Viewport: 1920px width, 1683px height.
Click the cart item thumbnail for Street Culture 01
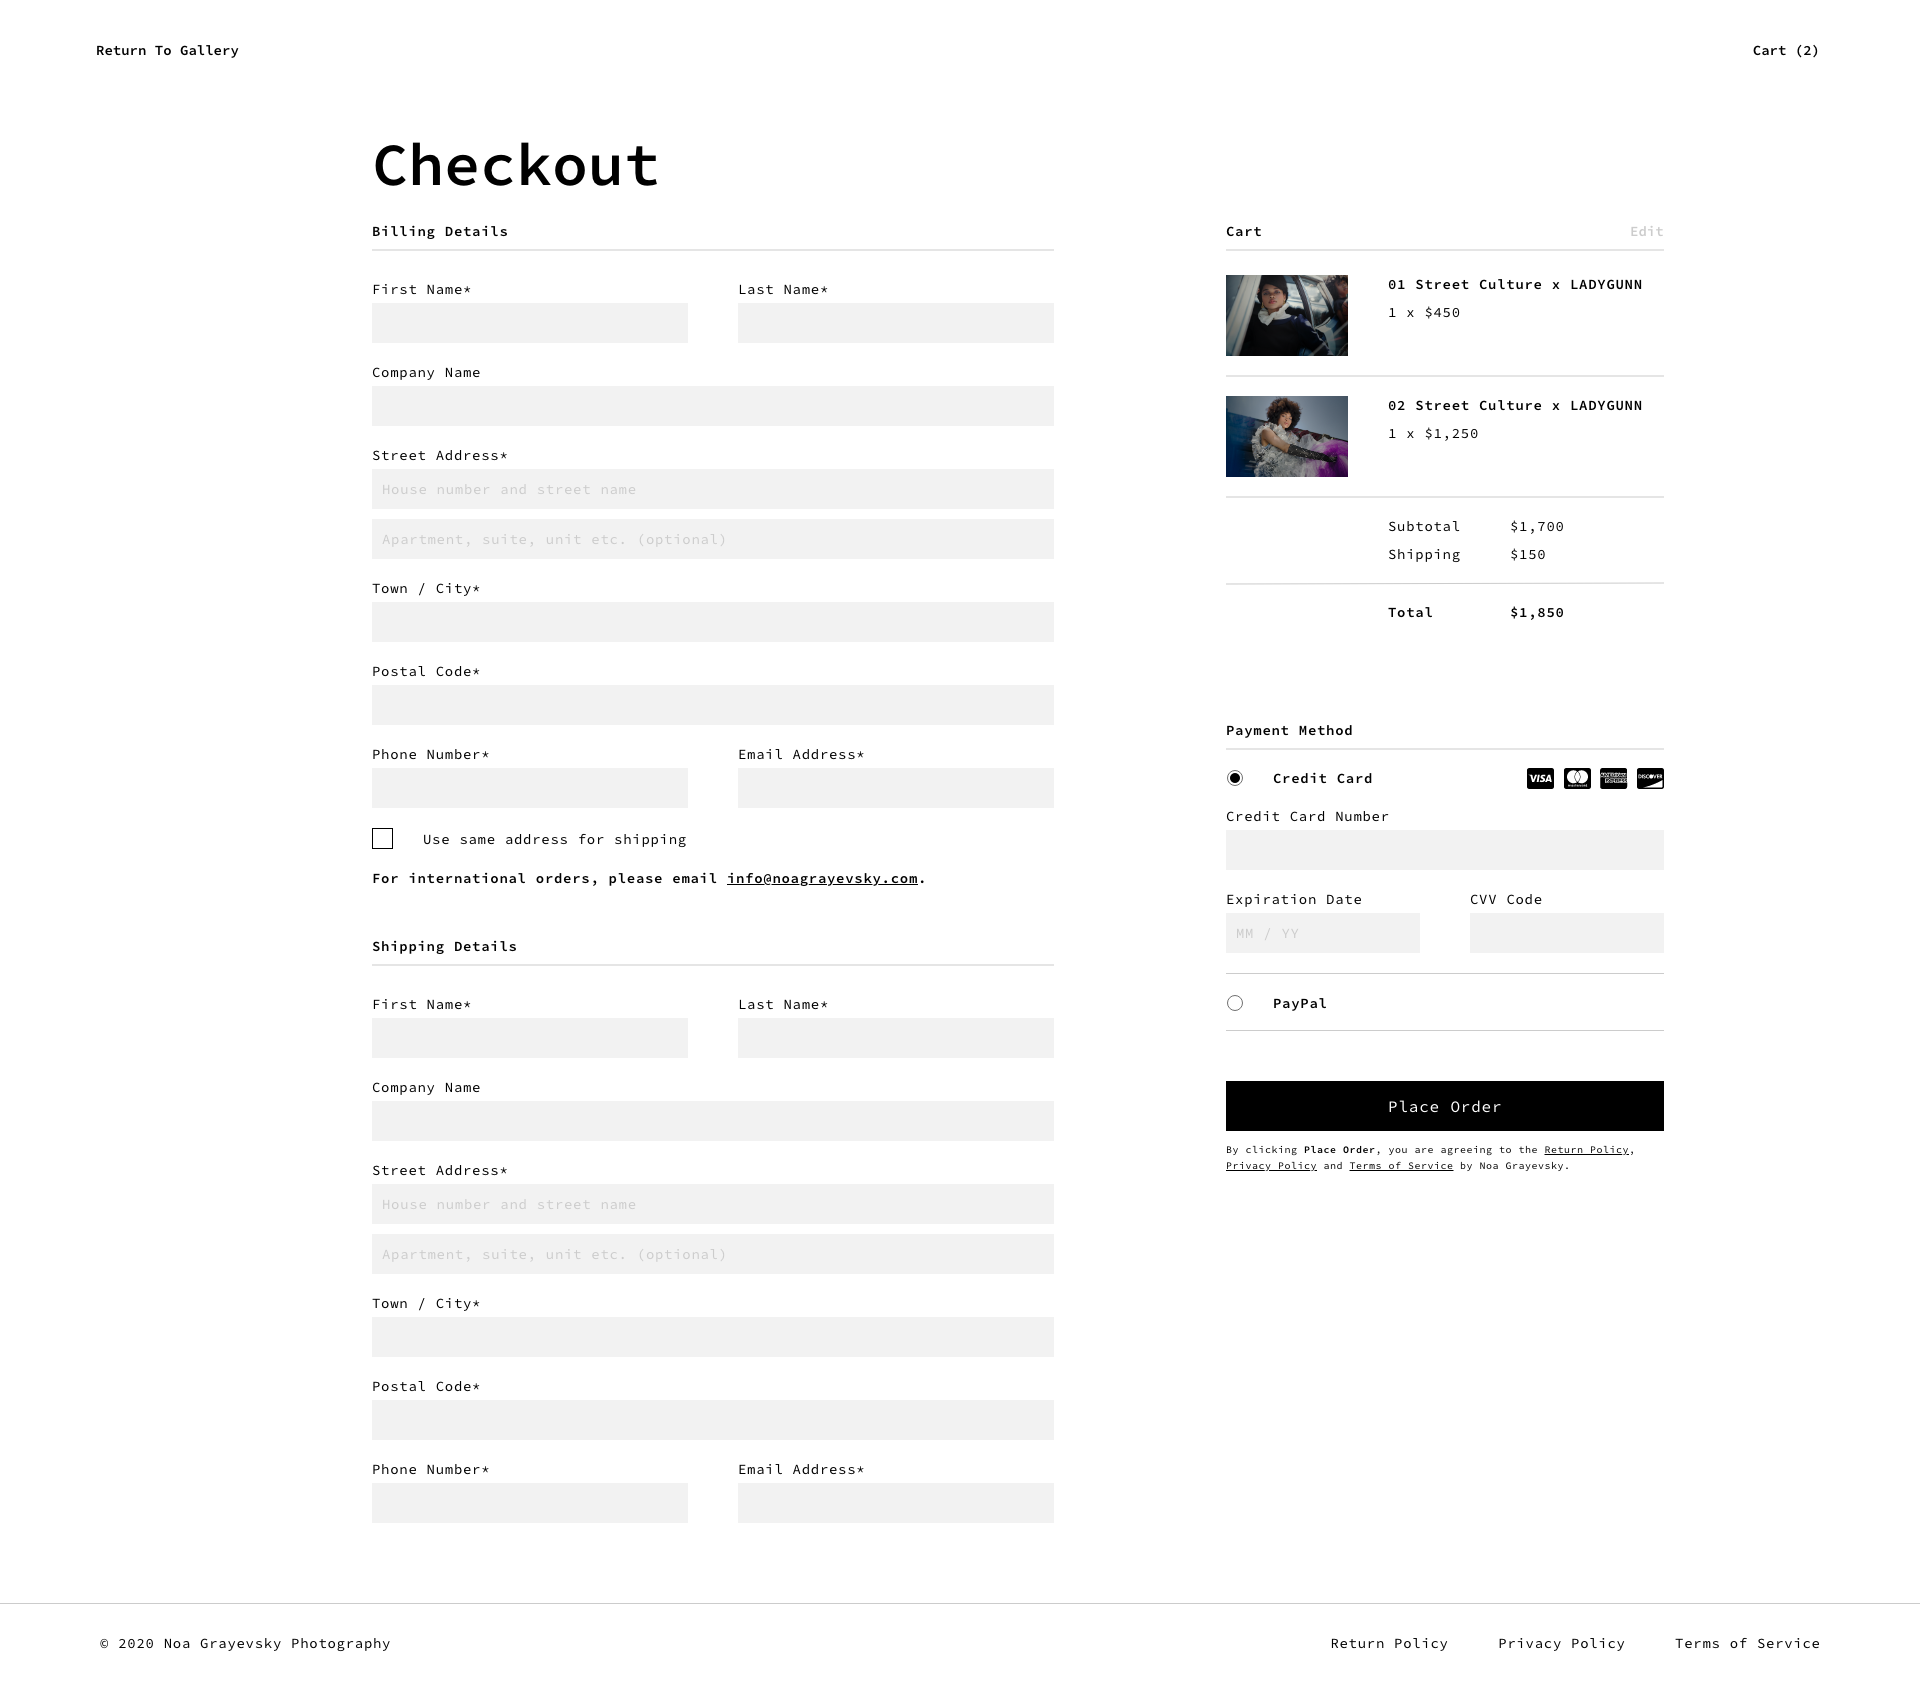click(1287, 313)
